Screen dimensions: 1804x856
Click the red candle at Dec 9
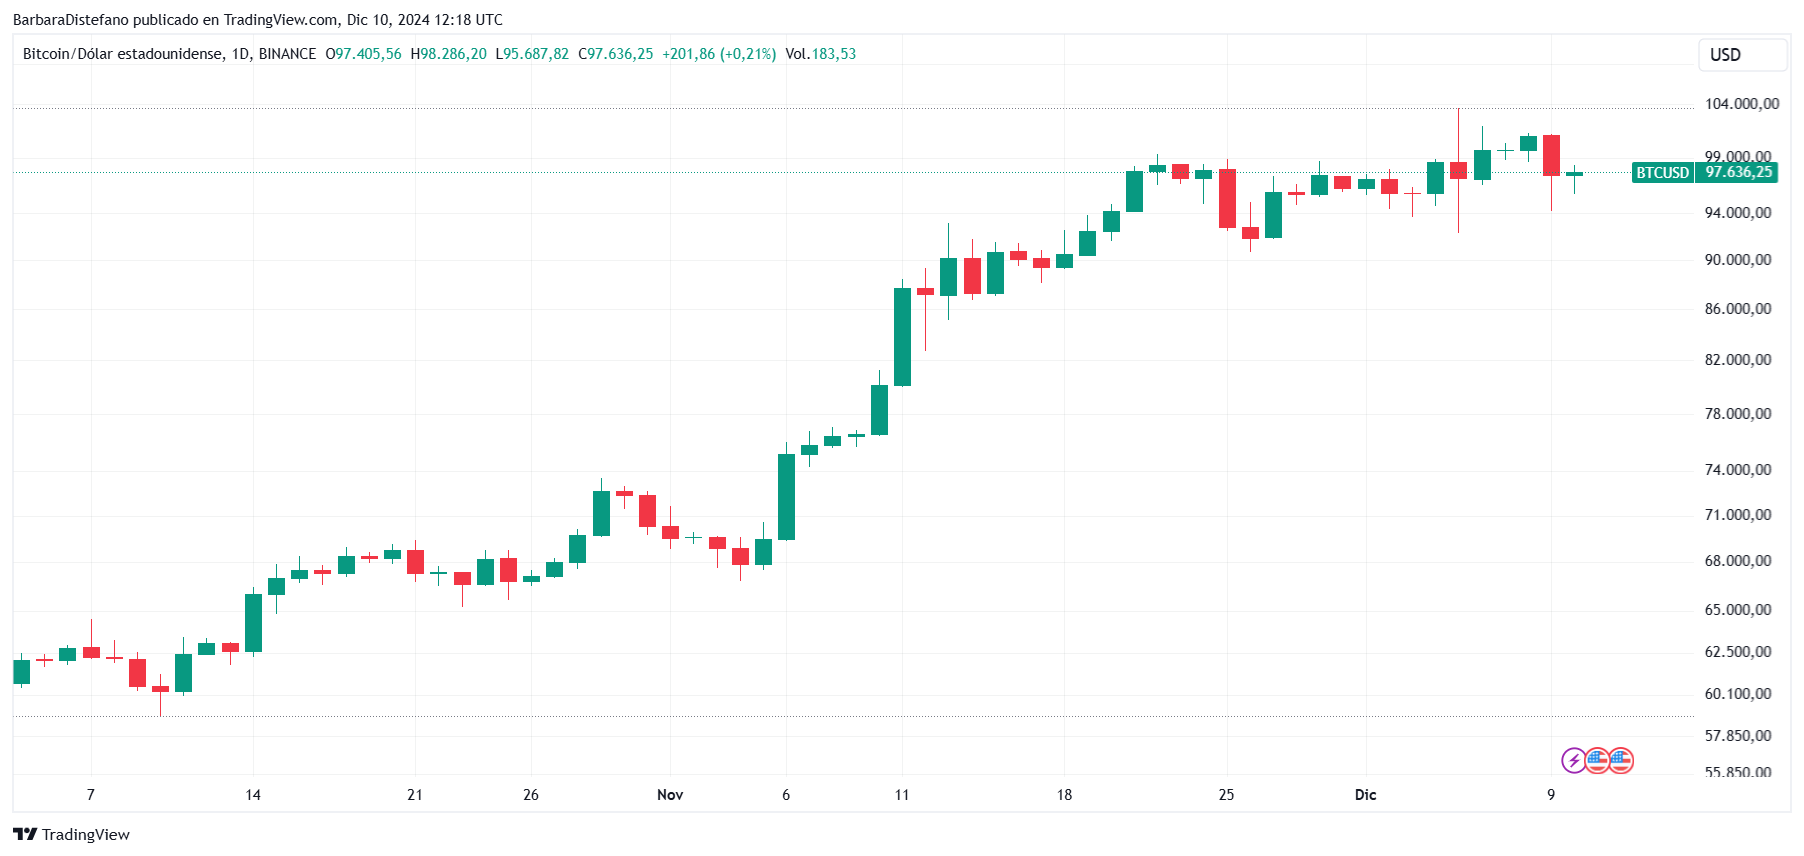tap(1551, 155)
